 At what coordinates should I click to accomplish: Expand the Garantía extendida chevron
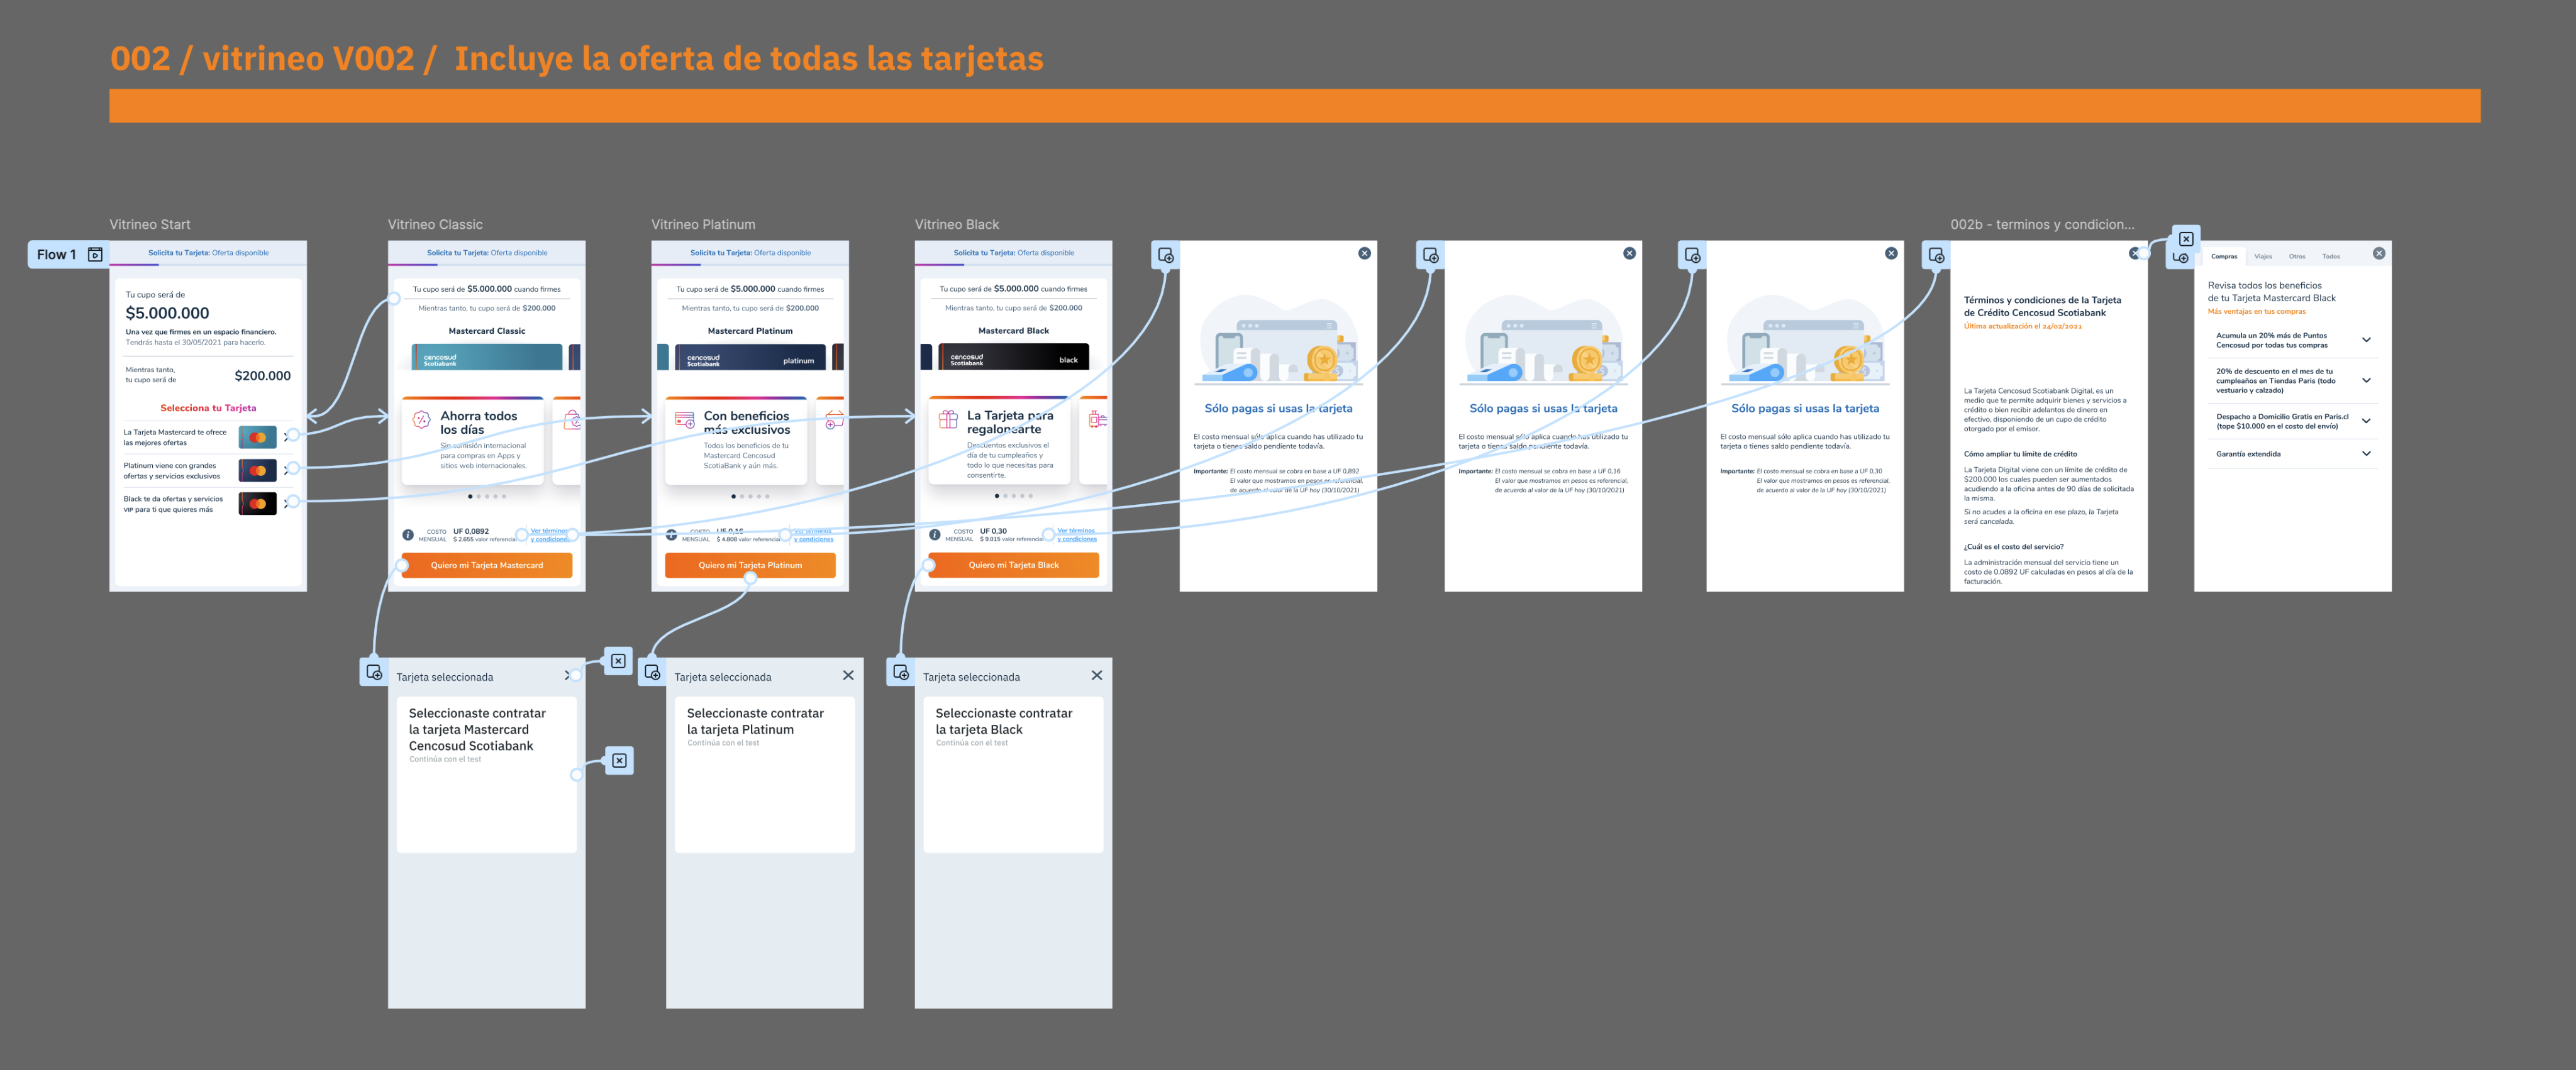click(2366, 454)
